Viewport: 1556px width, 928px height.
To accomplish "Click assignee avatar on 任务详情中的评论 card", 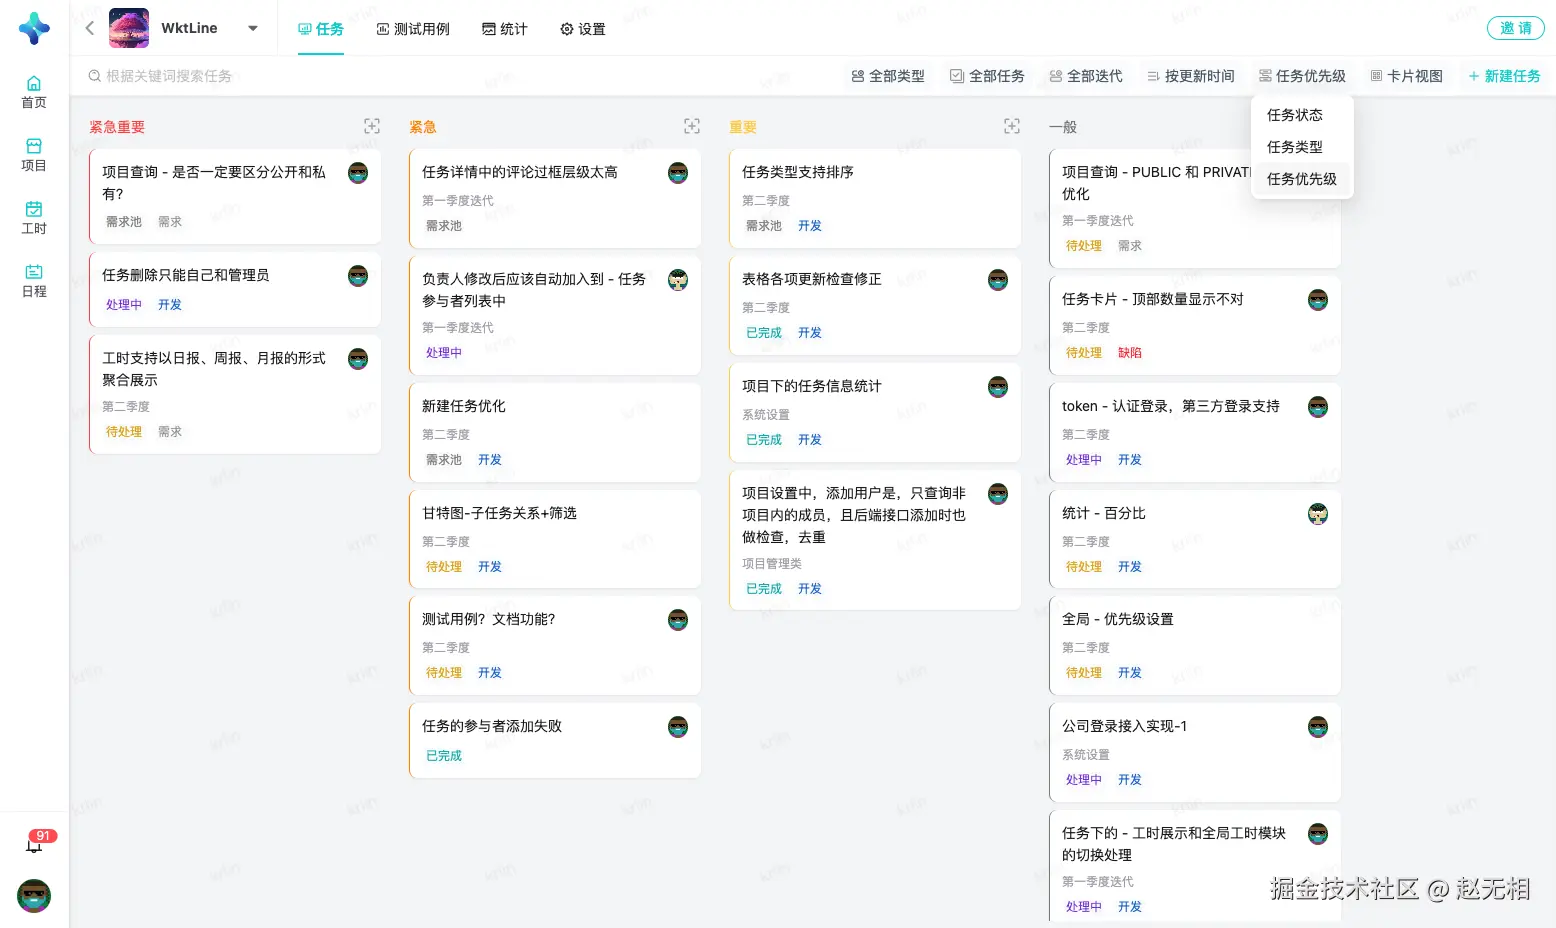I will click(678, 173).
